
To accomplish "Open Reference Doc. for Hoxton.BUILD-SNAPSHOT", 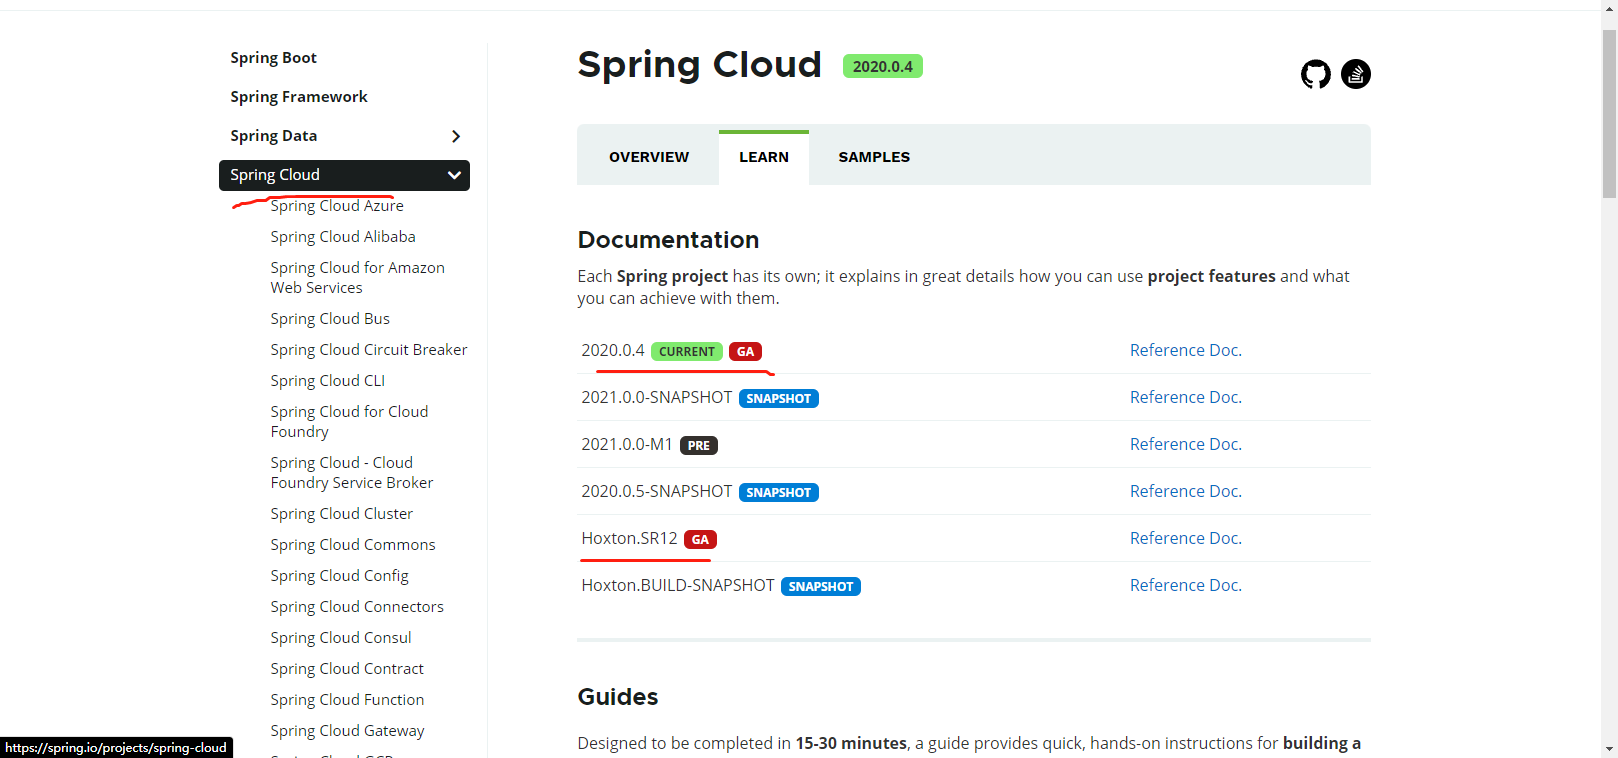I will 1186,585.
